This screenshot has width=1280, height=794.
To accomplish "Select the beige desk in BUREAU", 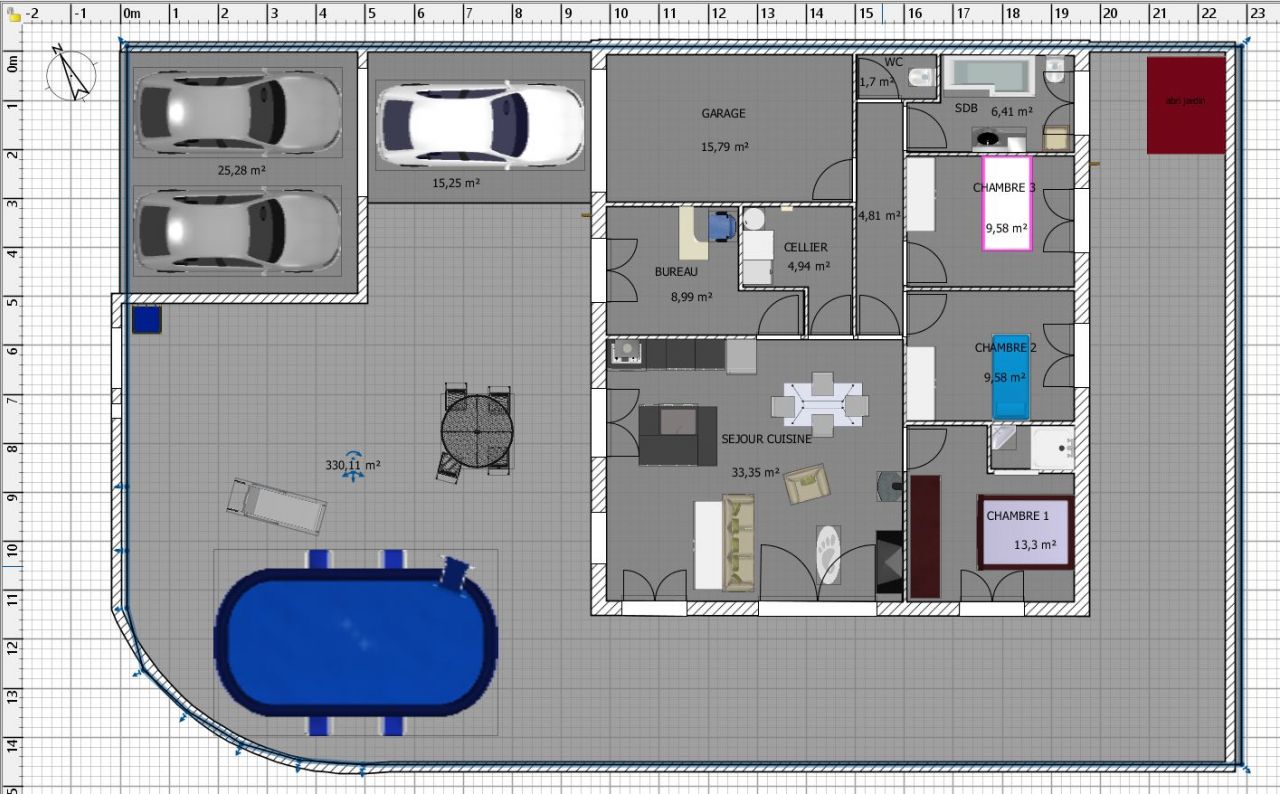I will pos(693,232).
